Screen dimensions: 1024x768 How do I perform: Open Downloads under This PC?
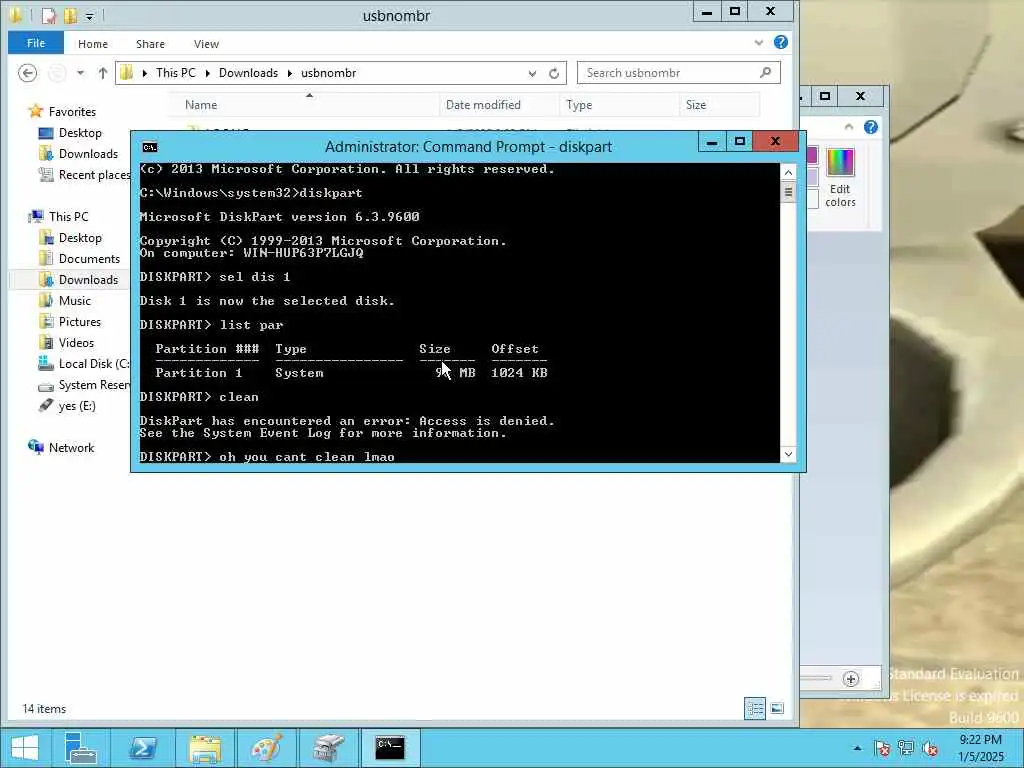point(88,280)
